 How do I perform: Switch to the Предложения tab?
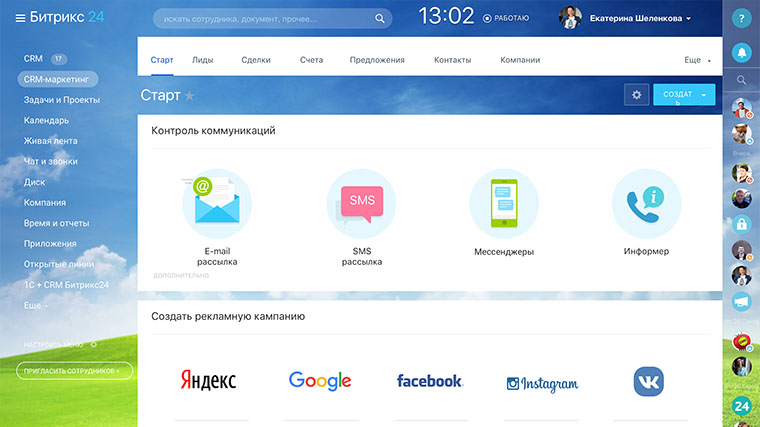(377, 60)
